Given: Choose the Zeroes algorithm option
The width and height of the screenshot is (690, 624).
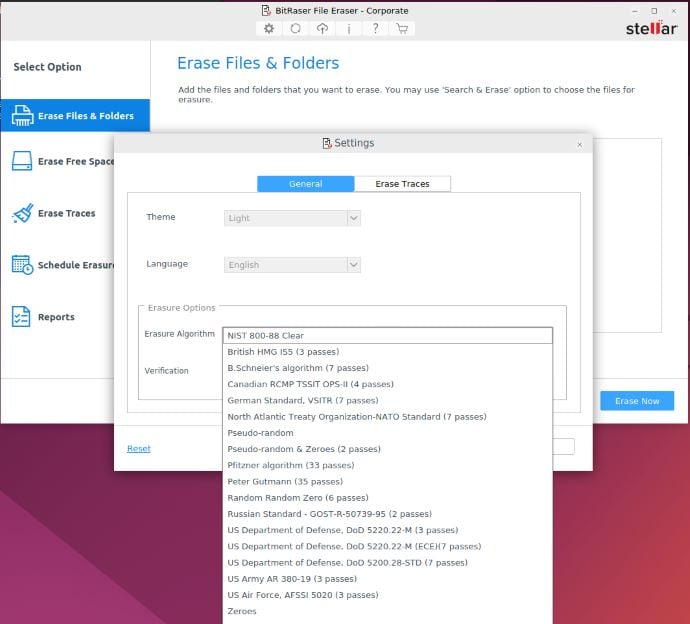Looking at the screenshot, I should coord(387,611).
